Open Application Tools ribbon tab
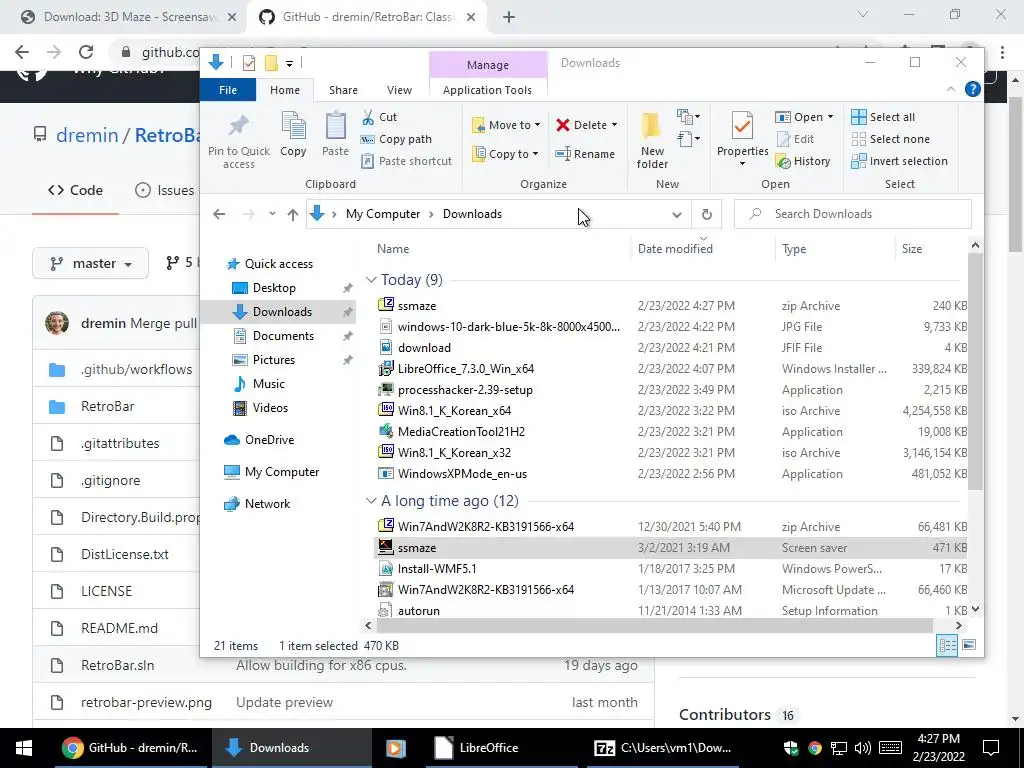This screenshot has width=1024, height=768. point(487,90)
